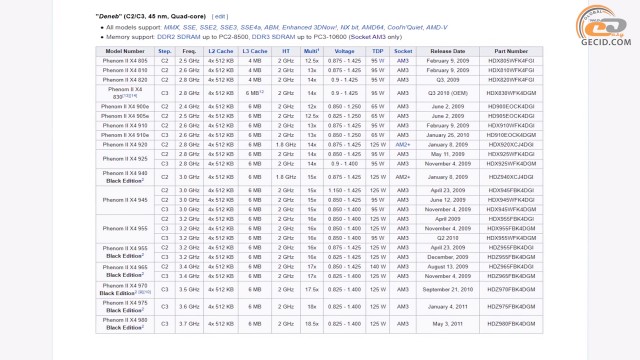This screenshot has width=640, height=360.
Task: Open the AM3 link in X4 805 row
Action: pos(402,61)
